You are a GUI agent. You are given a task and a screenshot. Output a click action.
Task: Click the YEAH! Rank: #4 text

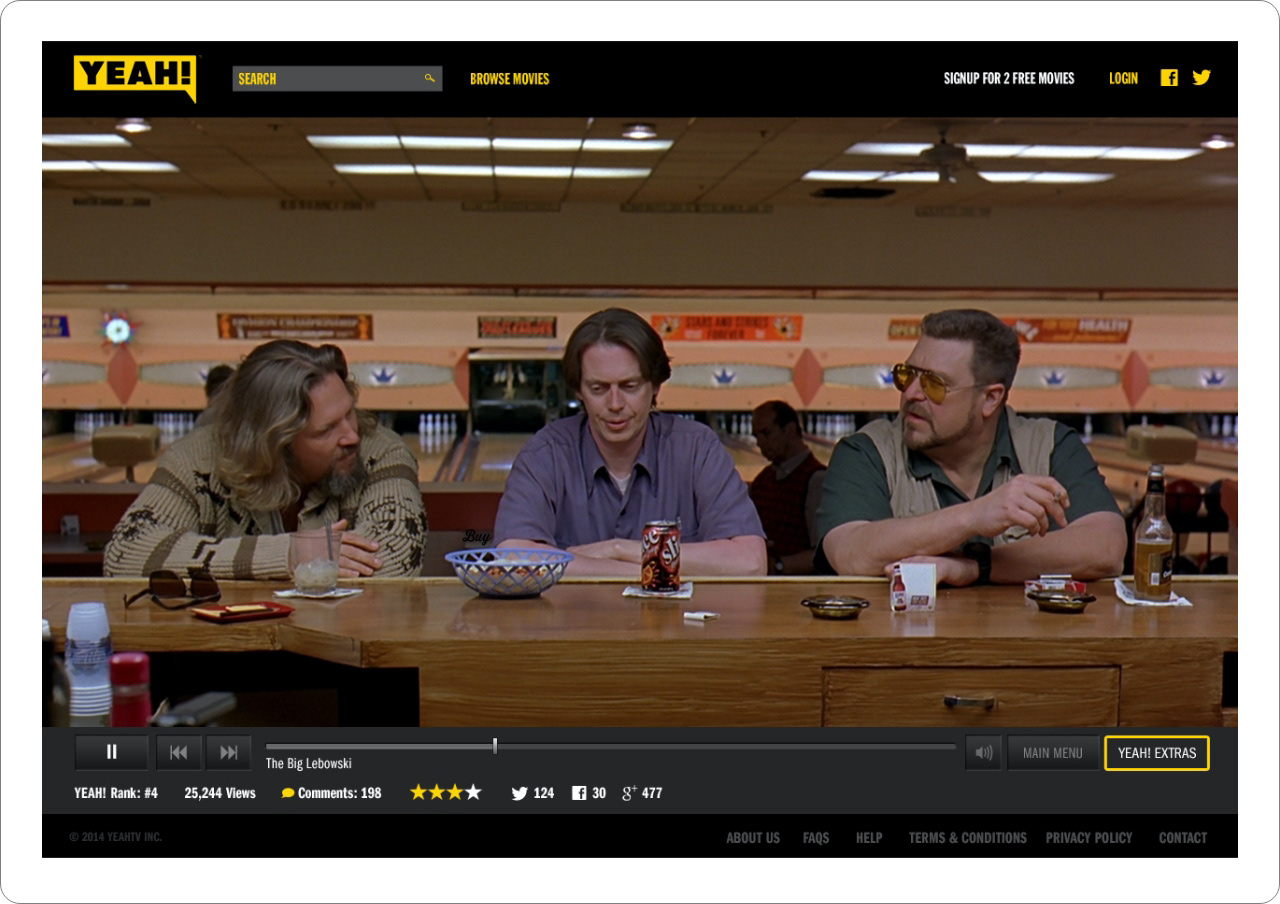116,793
